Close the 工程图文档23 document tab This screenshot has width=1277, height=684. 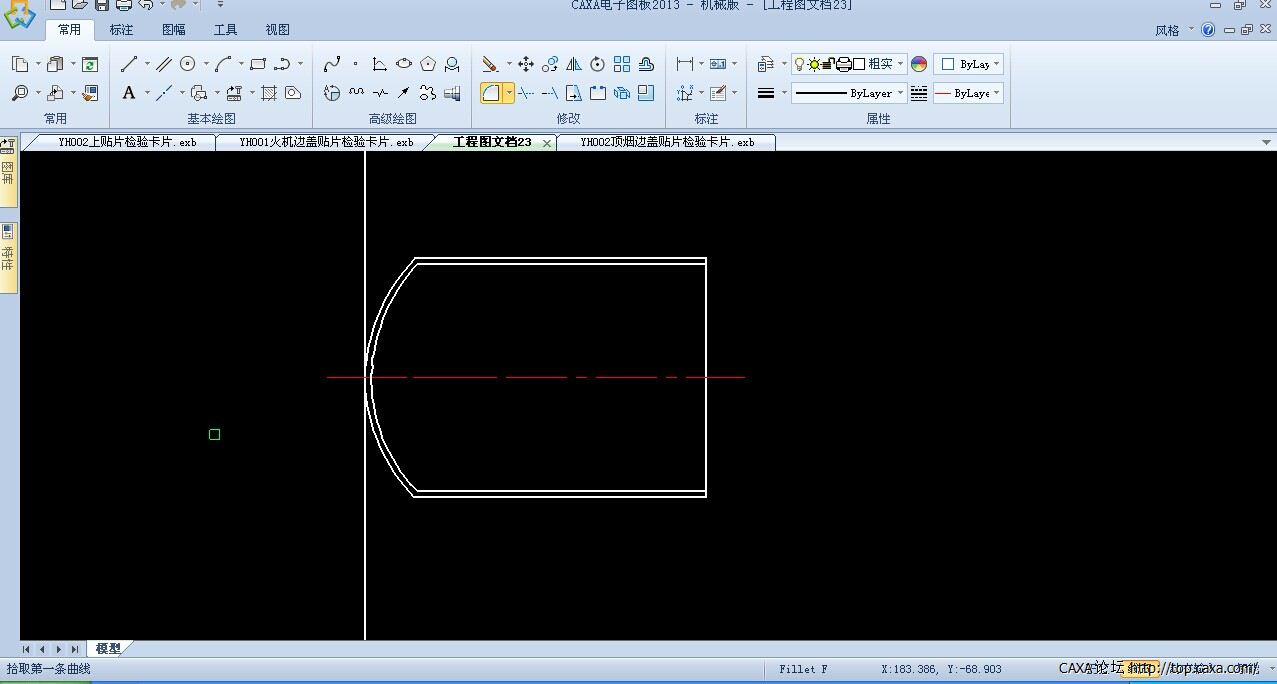(x=546, y=143)
